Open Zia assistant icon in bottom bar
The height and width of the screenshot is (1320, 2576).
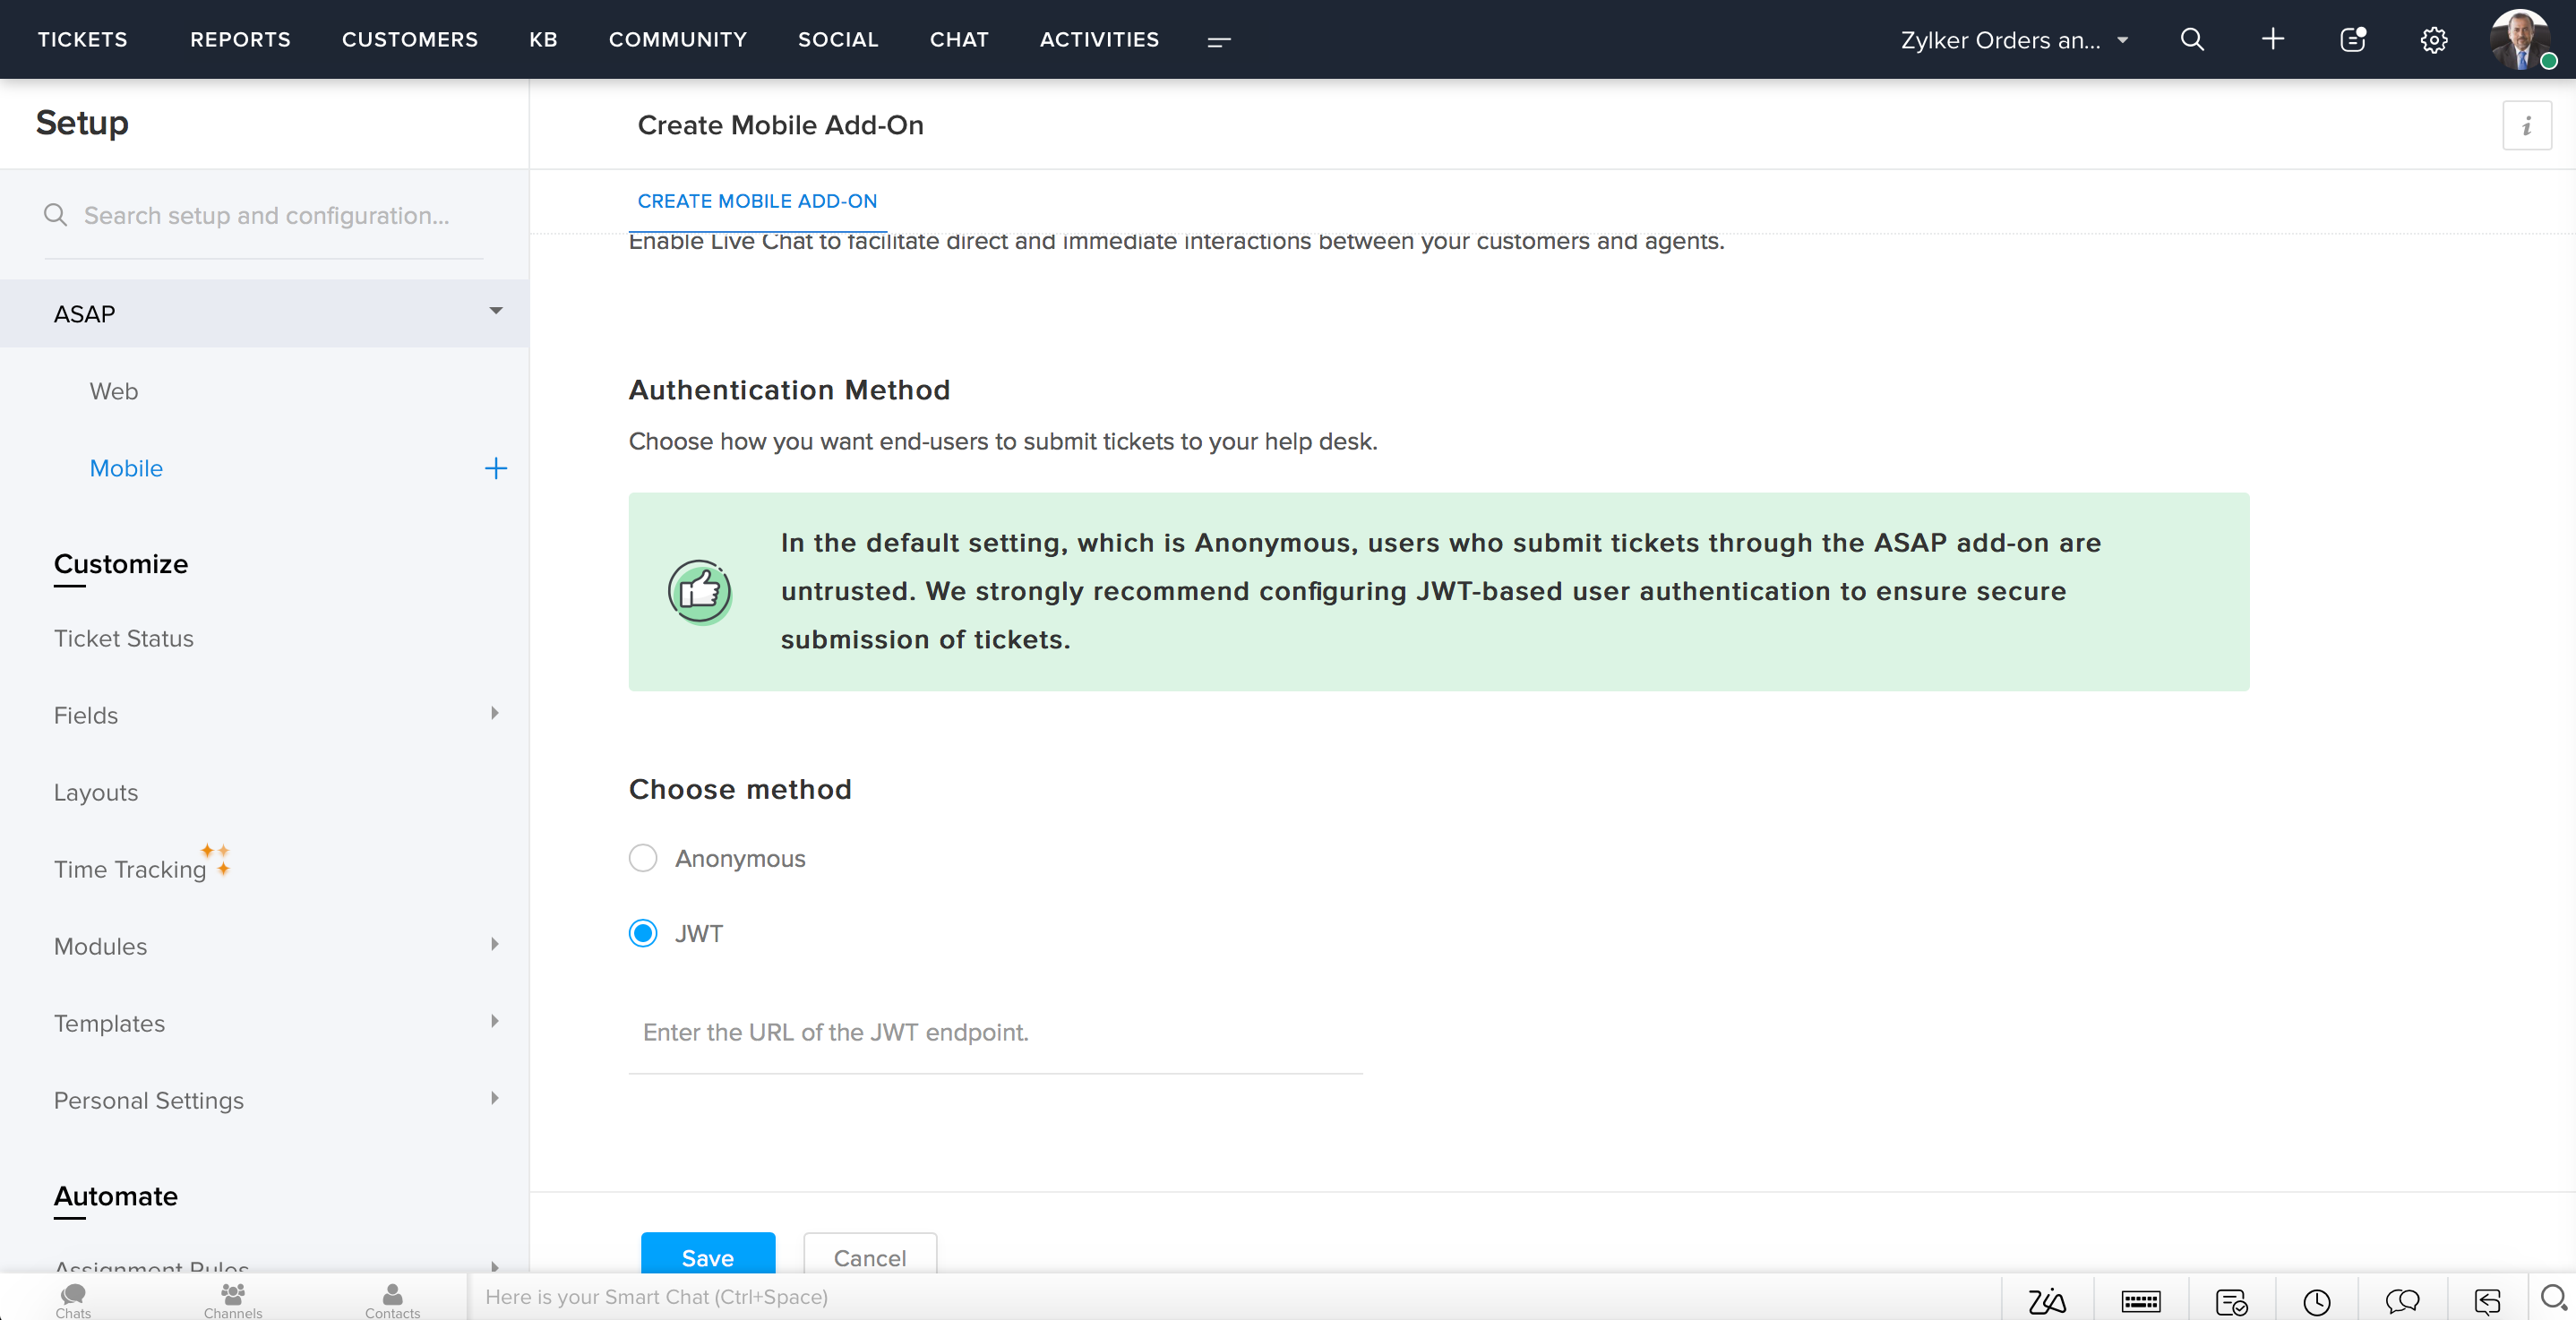click(x=2047, y=1300)
